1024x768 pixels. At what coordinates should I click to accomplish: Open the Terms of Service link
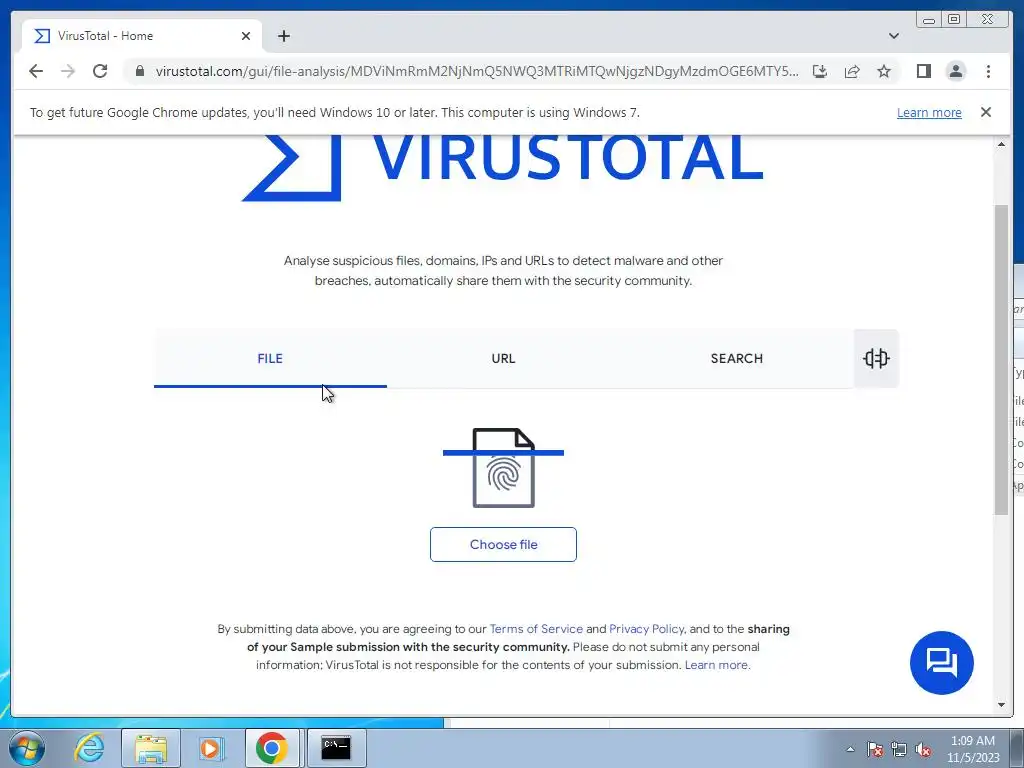coord(536,629)
